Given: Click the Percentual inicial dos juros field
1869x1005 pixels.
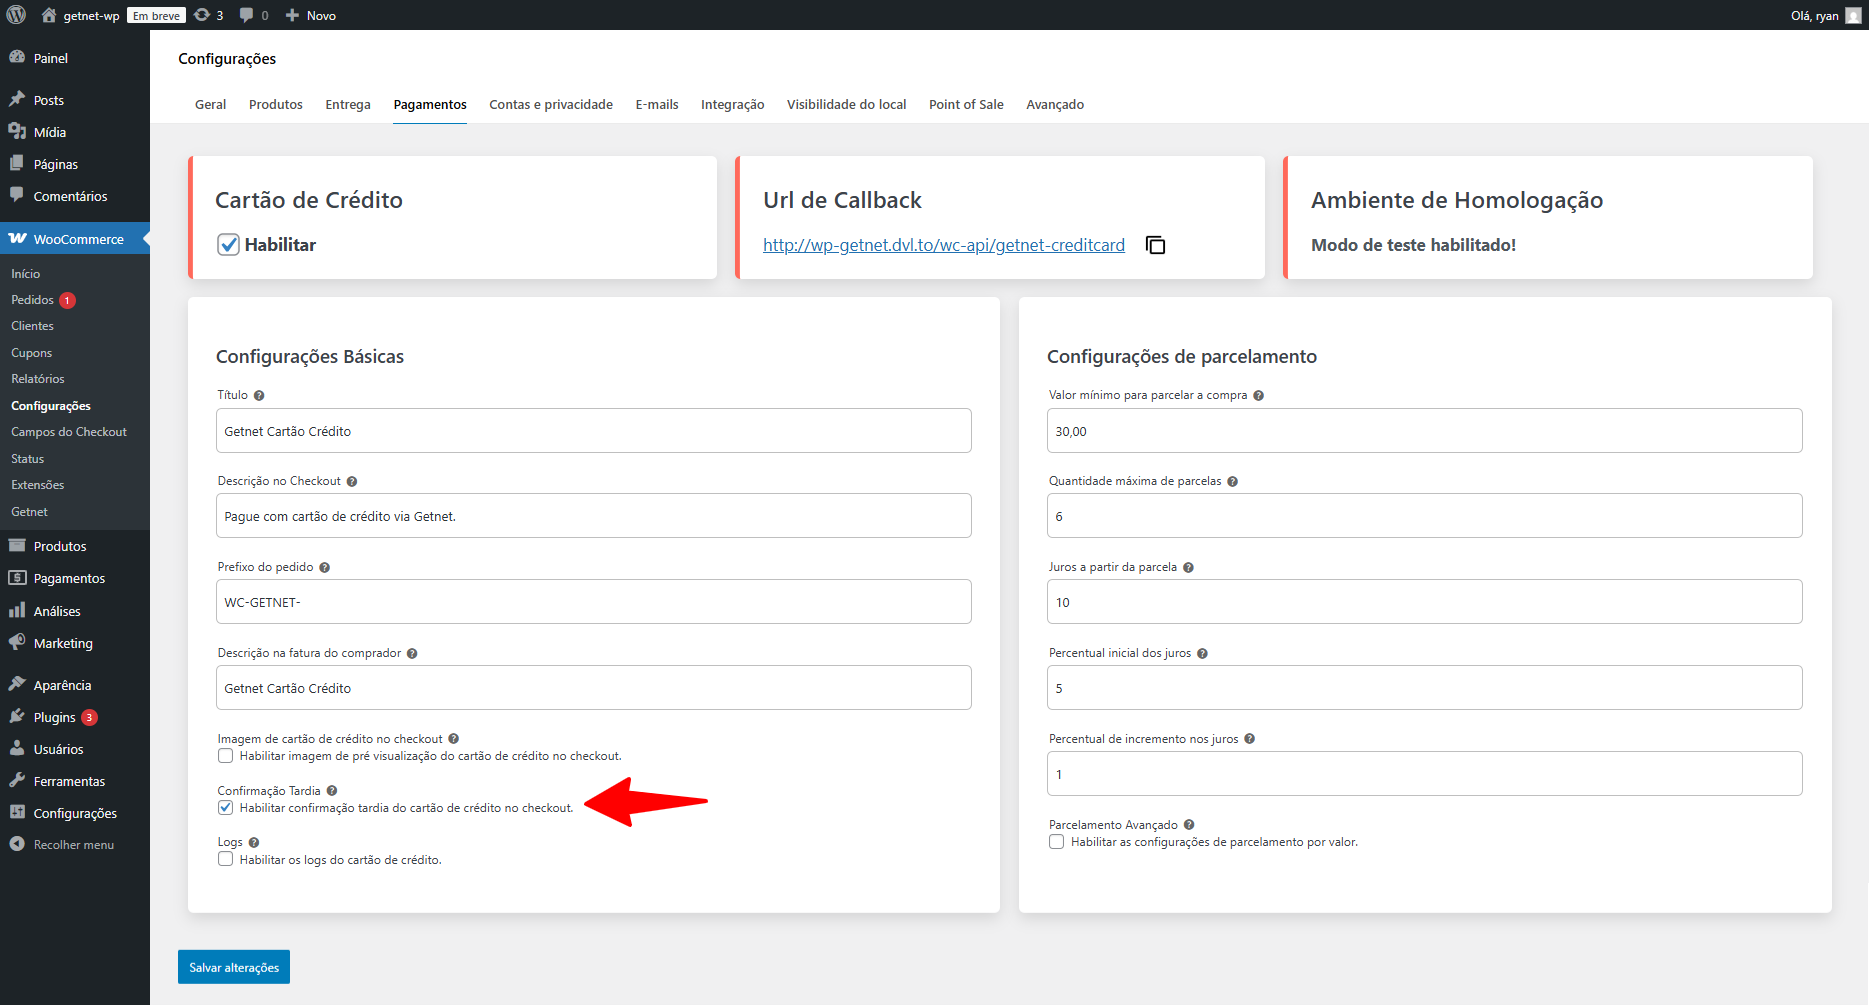Looking at the screenshot, I should tap(1425, 688).
